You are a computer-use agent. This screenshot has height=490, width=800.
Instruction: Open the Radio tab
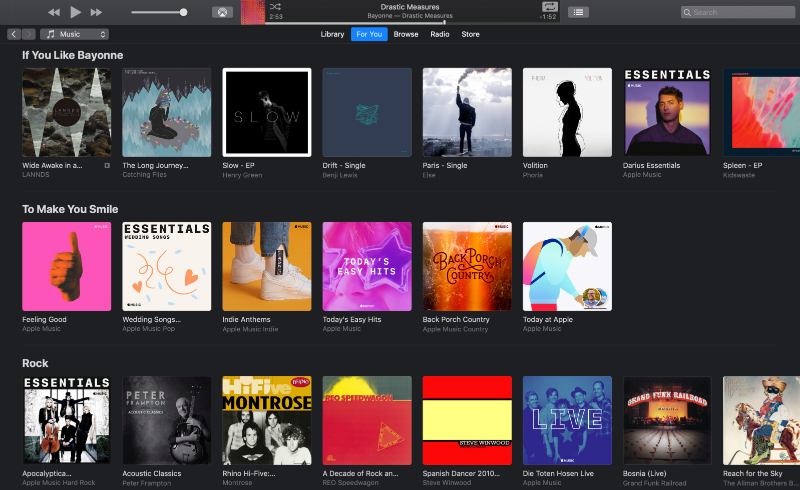pos(439,34)
